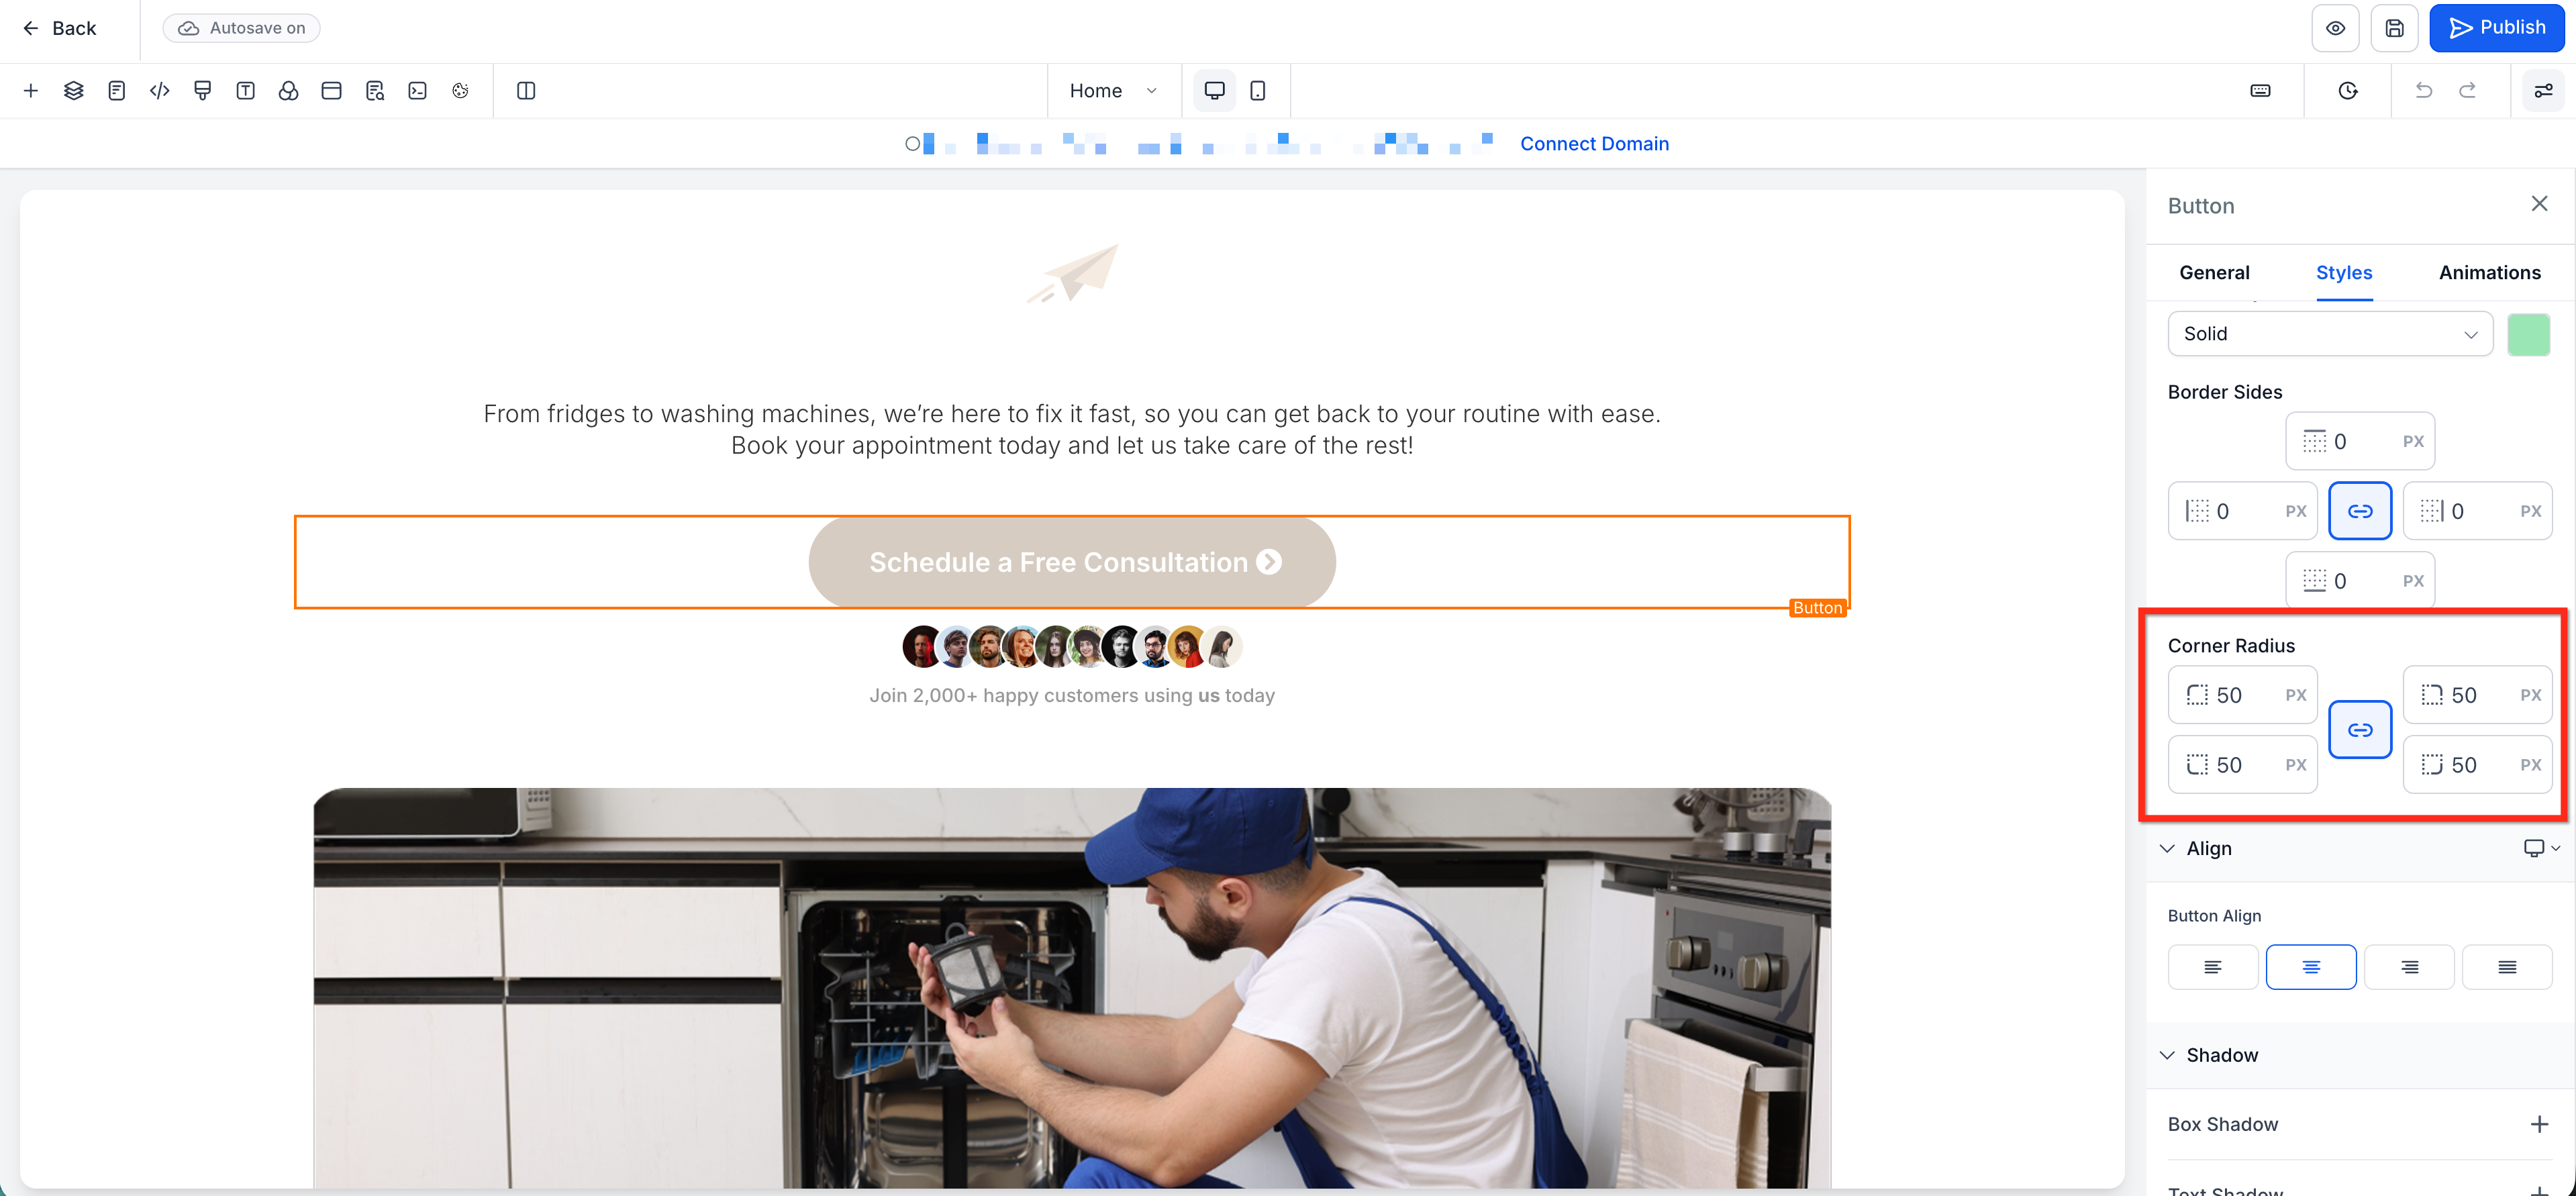Screen dimensions: 2576x1196
Task: Switch to the General tab
Action: click(x=2214, y=273)
